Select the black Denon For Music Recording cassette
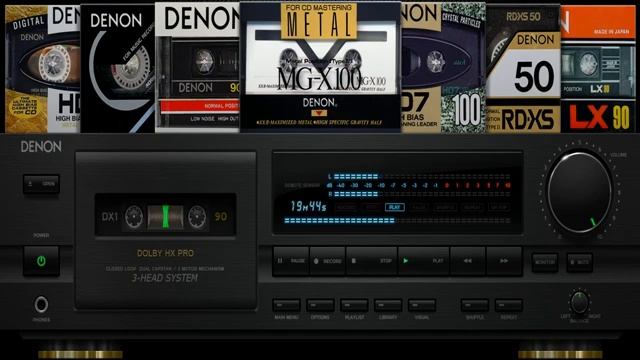Image resolution: width=640 pixels, height=360 pixels. pos(118,69)
